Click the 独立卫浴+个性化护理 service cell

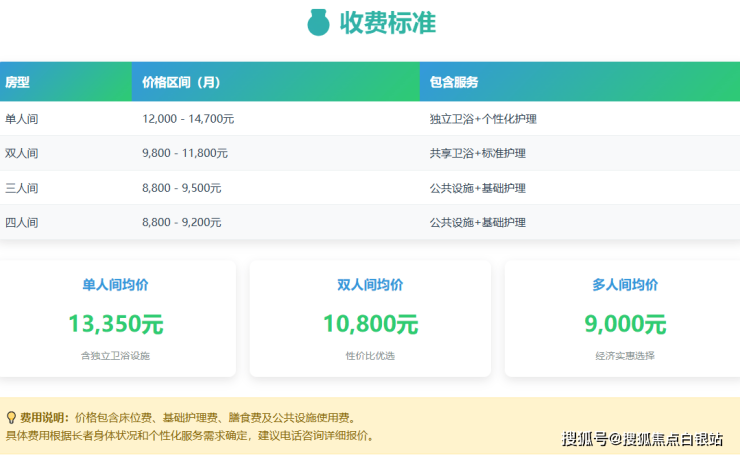click(x=483, y=119)
